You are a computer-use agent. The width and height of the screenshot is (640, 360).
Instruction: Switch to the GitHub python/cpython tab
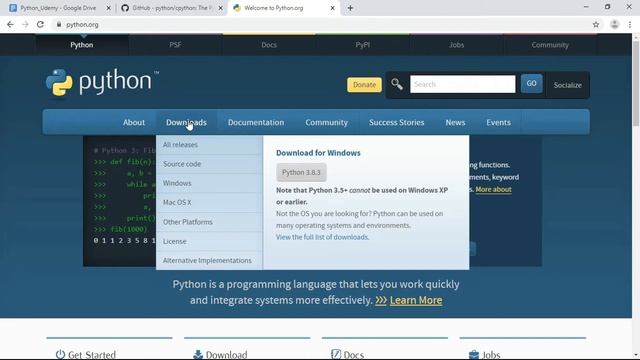(171, 8)
